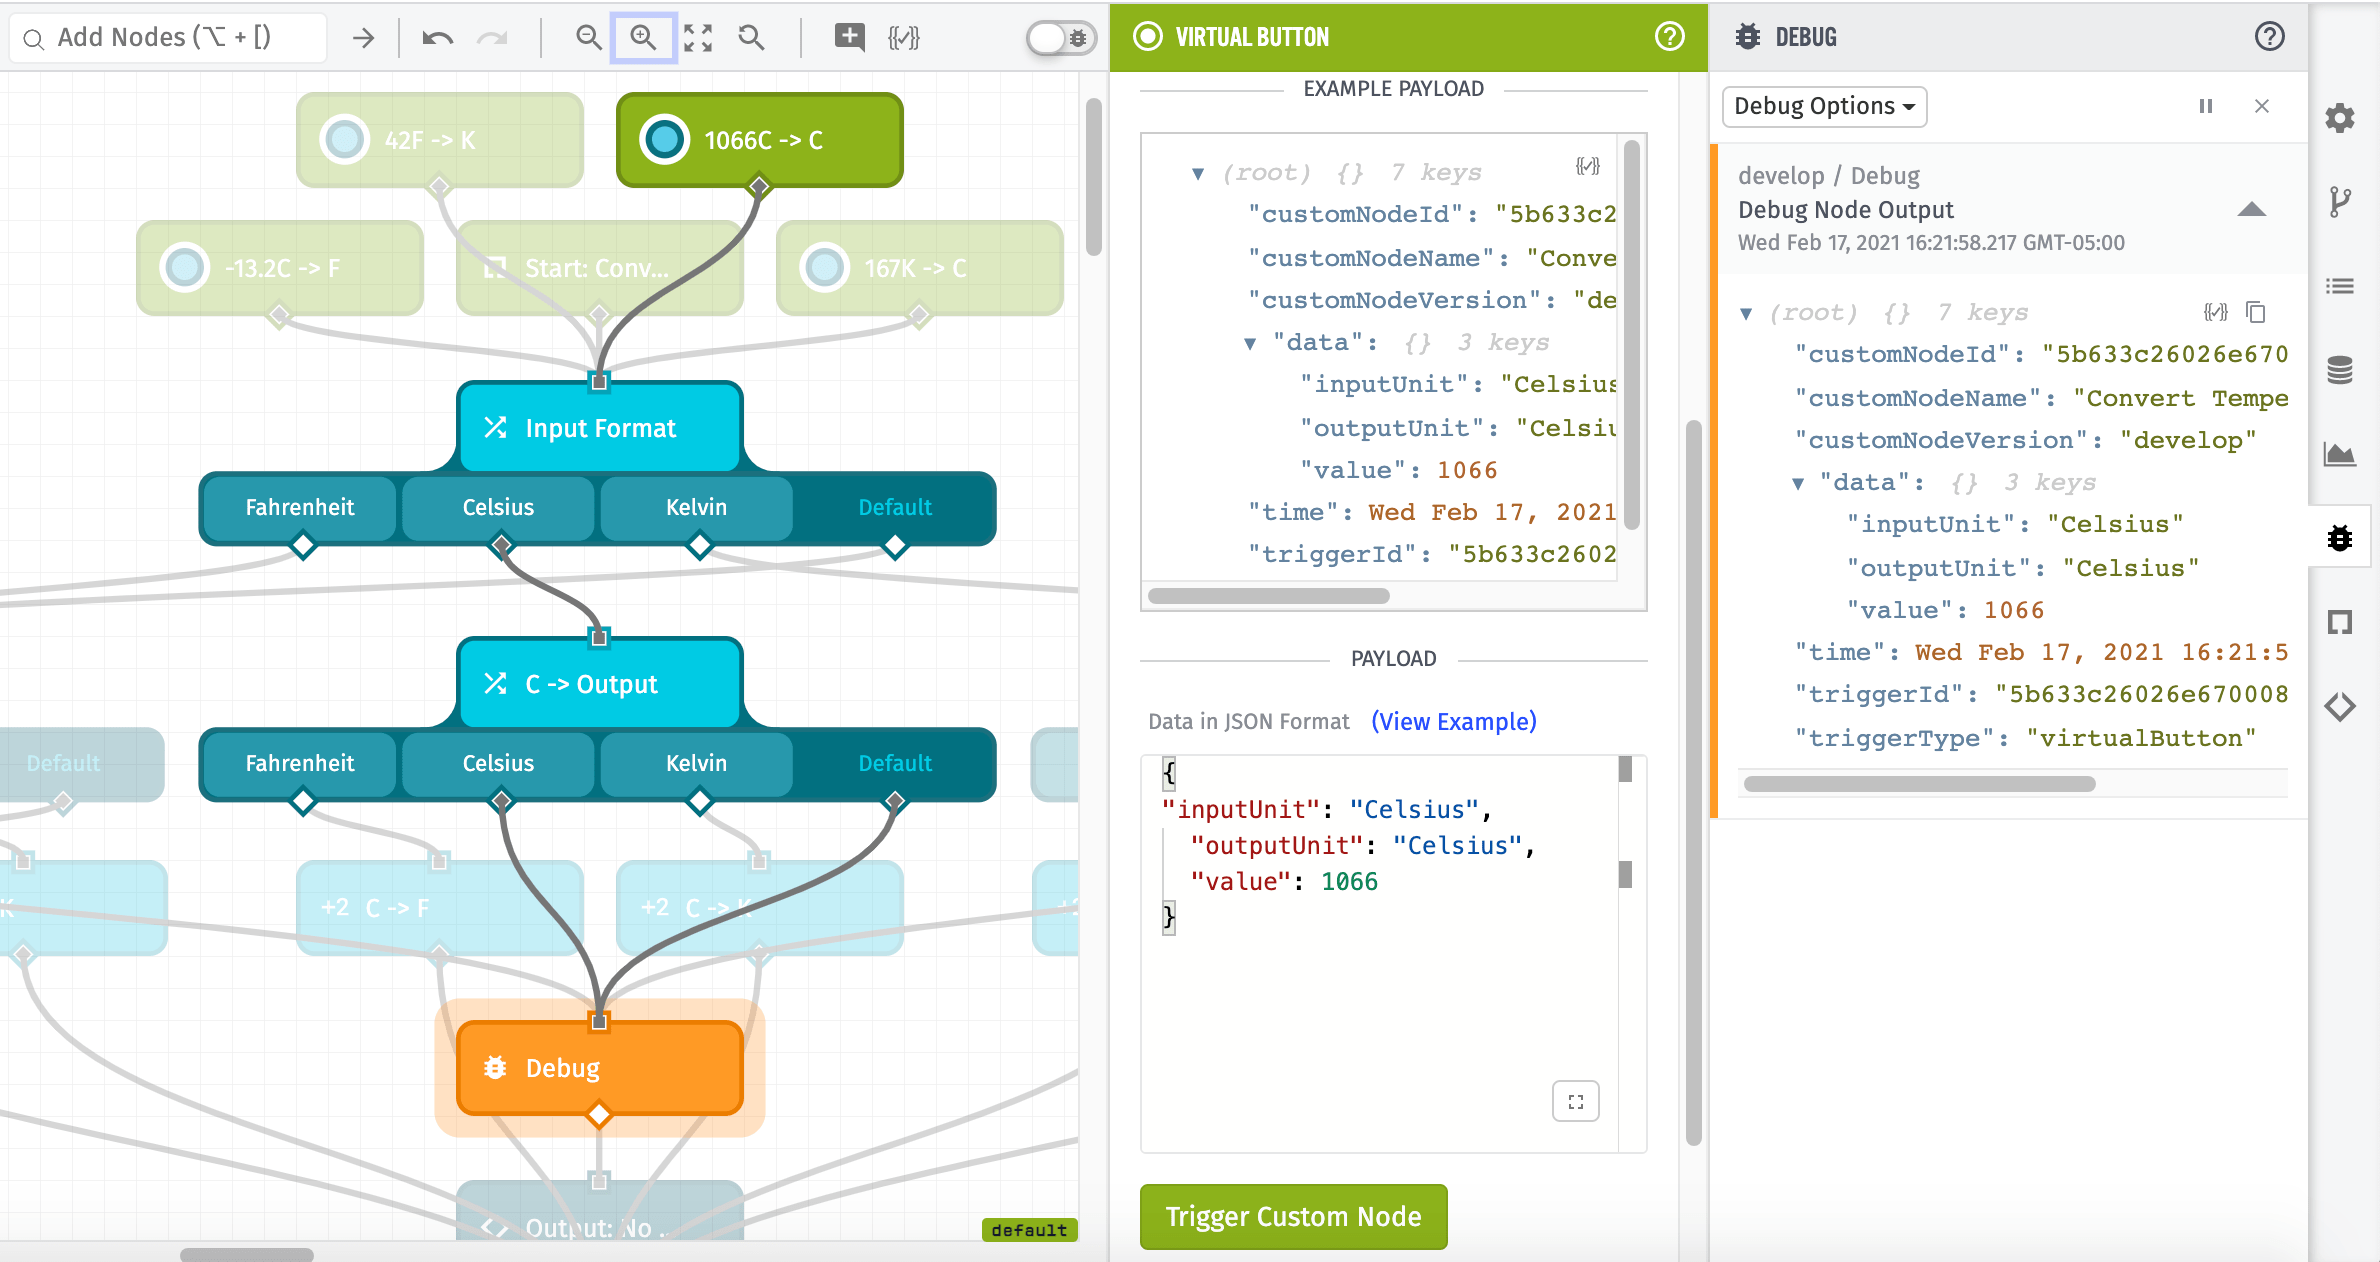Click "customNodeVersion" line in debug output
Viewport: 2380px width, 1262px height.
pos(2025,440)
